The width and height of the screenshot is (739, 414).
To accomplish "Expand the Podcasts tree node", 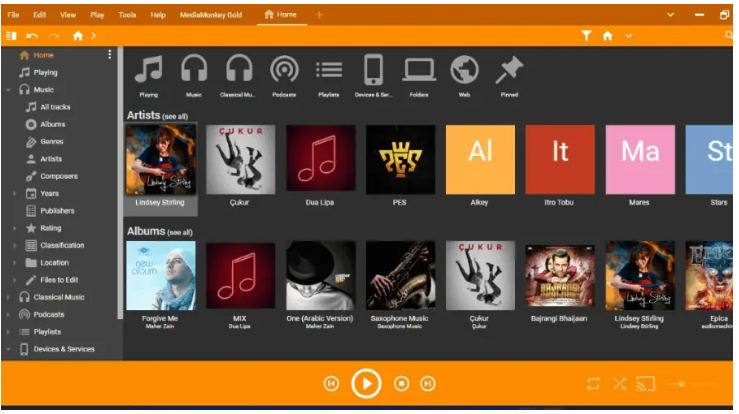I will tap(8, 315).
